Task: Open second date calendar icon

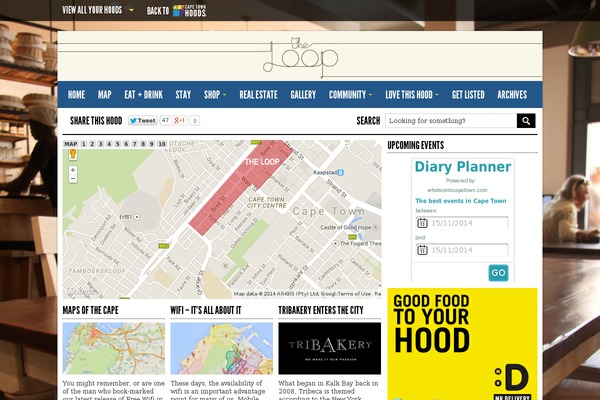Action: (422, 250)
